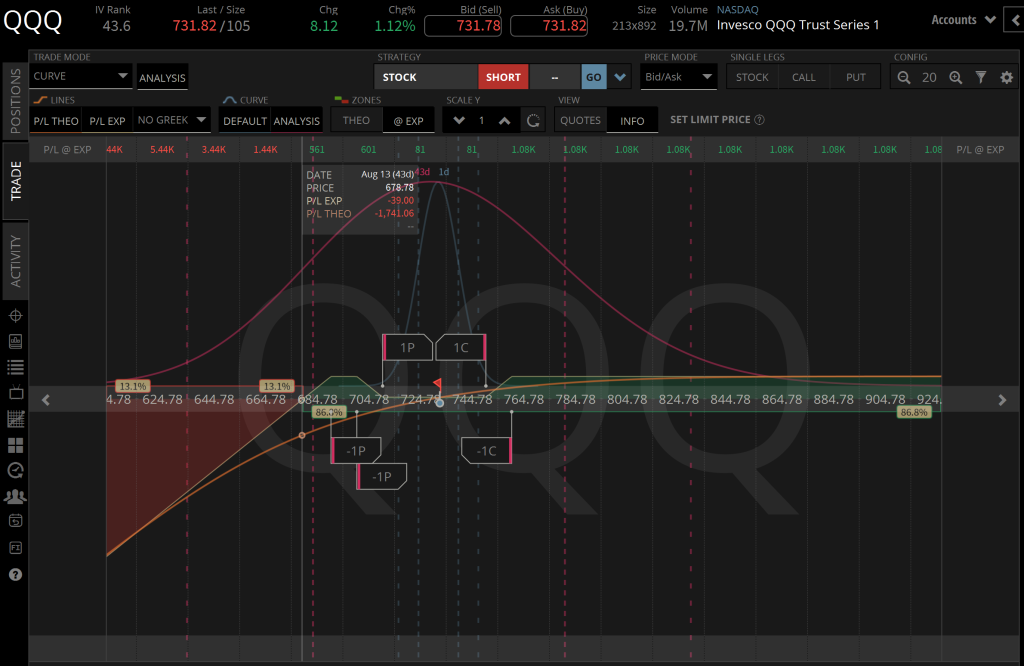The width and height of the screenshot is (1024, 666).
Task: Click the QQQ ticker symbol field
Action: [x=33, y=21]
